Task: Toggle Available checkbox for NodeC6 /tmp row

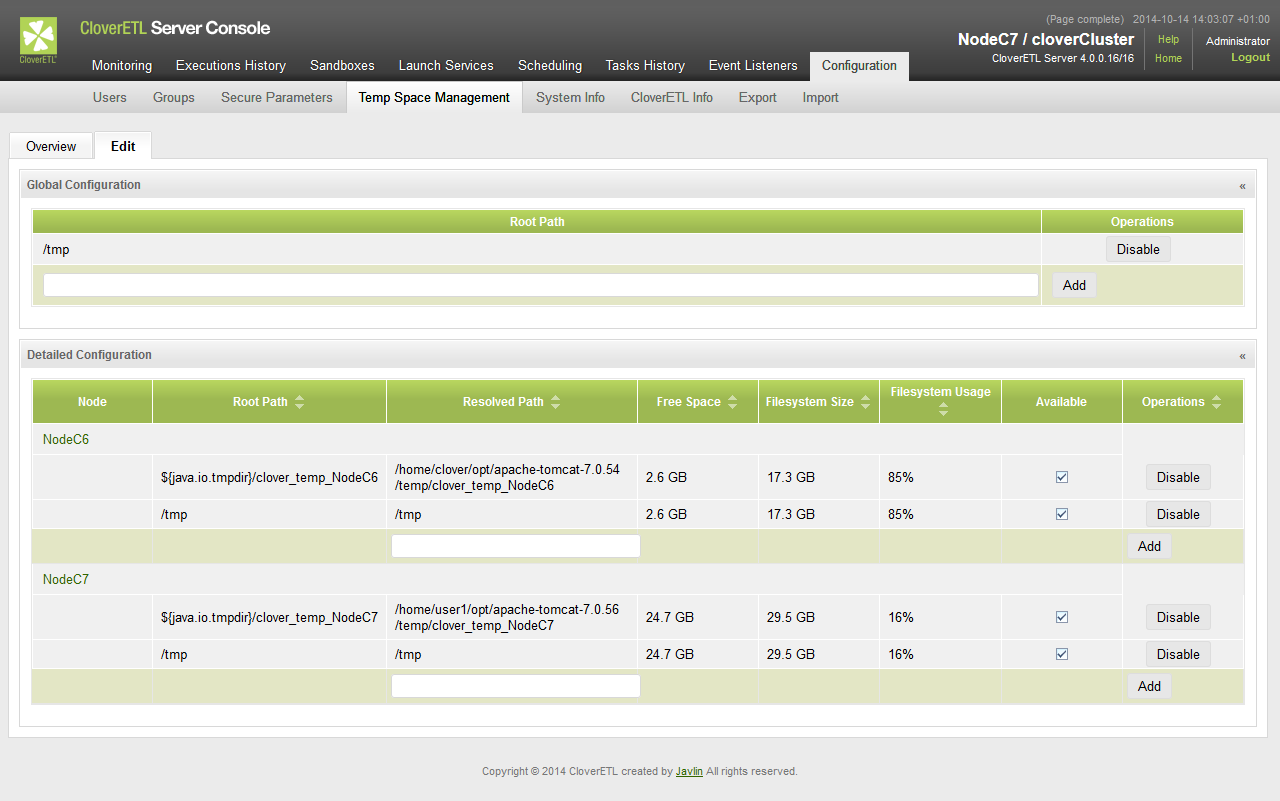Action: [1062, 514]
